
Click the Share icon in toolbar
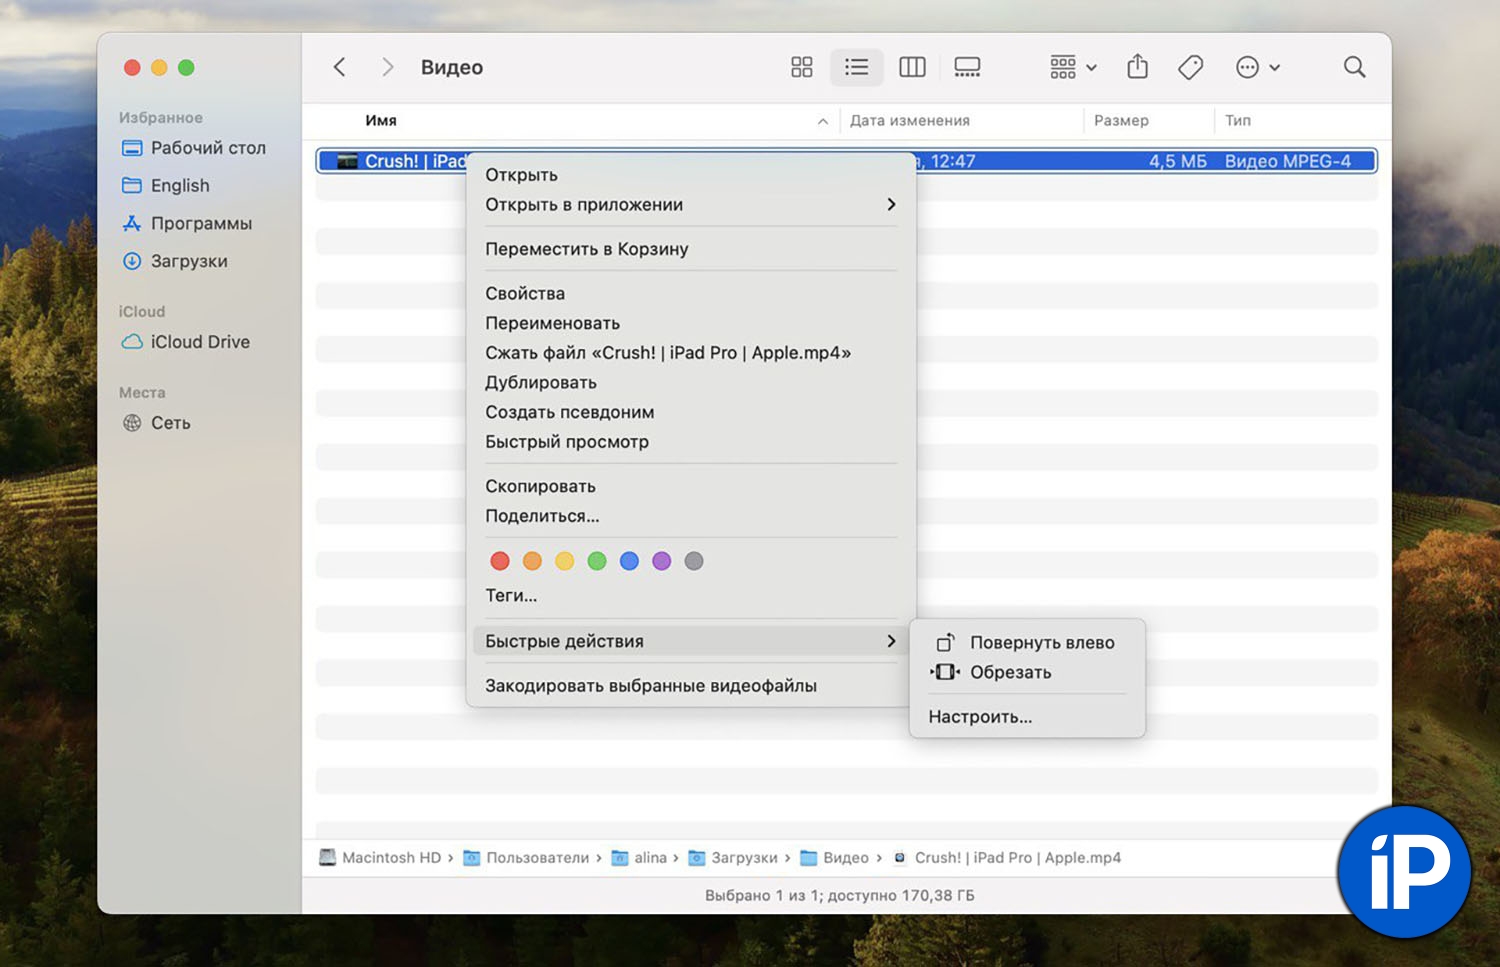tap(1137, 67)
